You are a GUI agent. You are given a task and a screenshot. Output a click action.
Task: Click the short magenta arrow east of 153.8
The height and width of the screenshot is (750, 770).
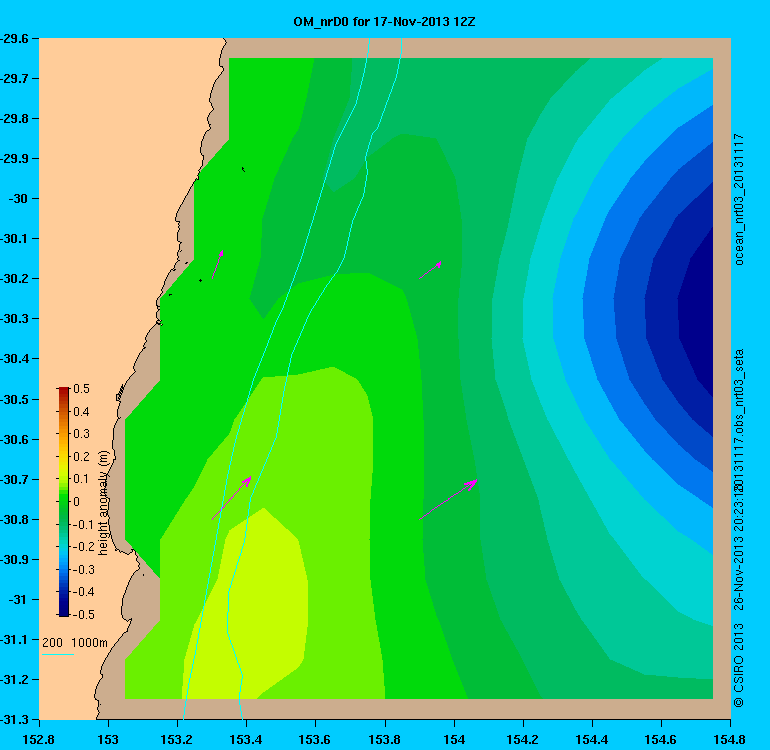[430, 270]
